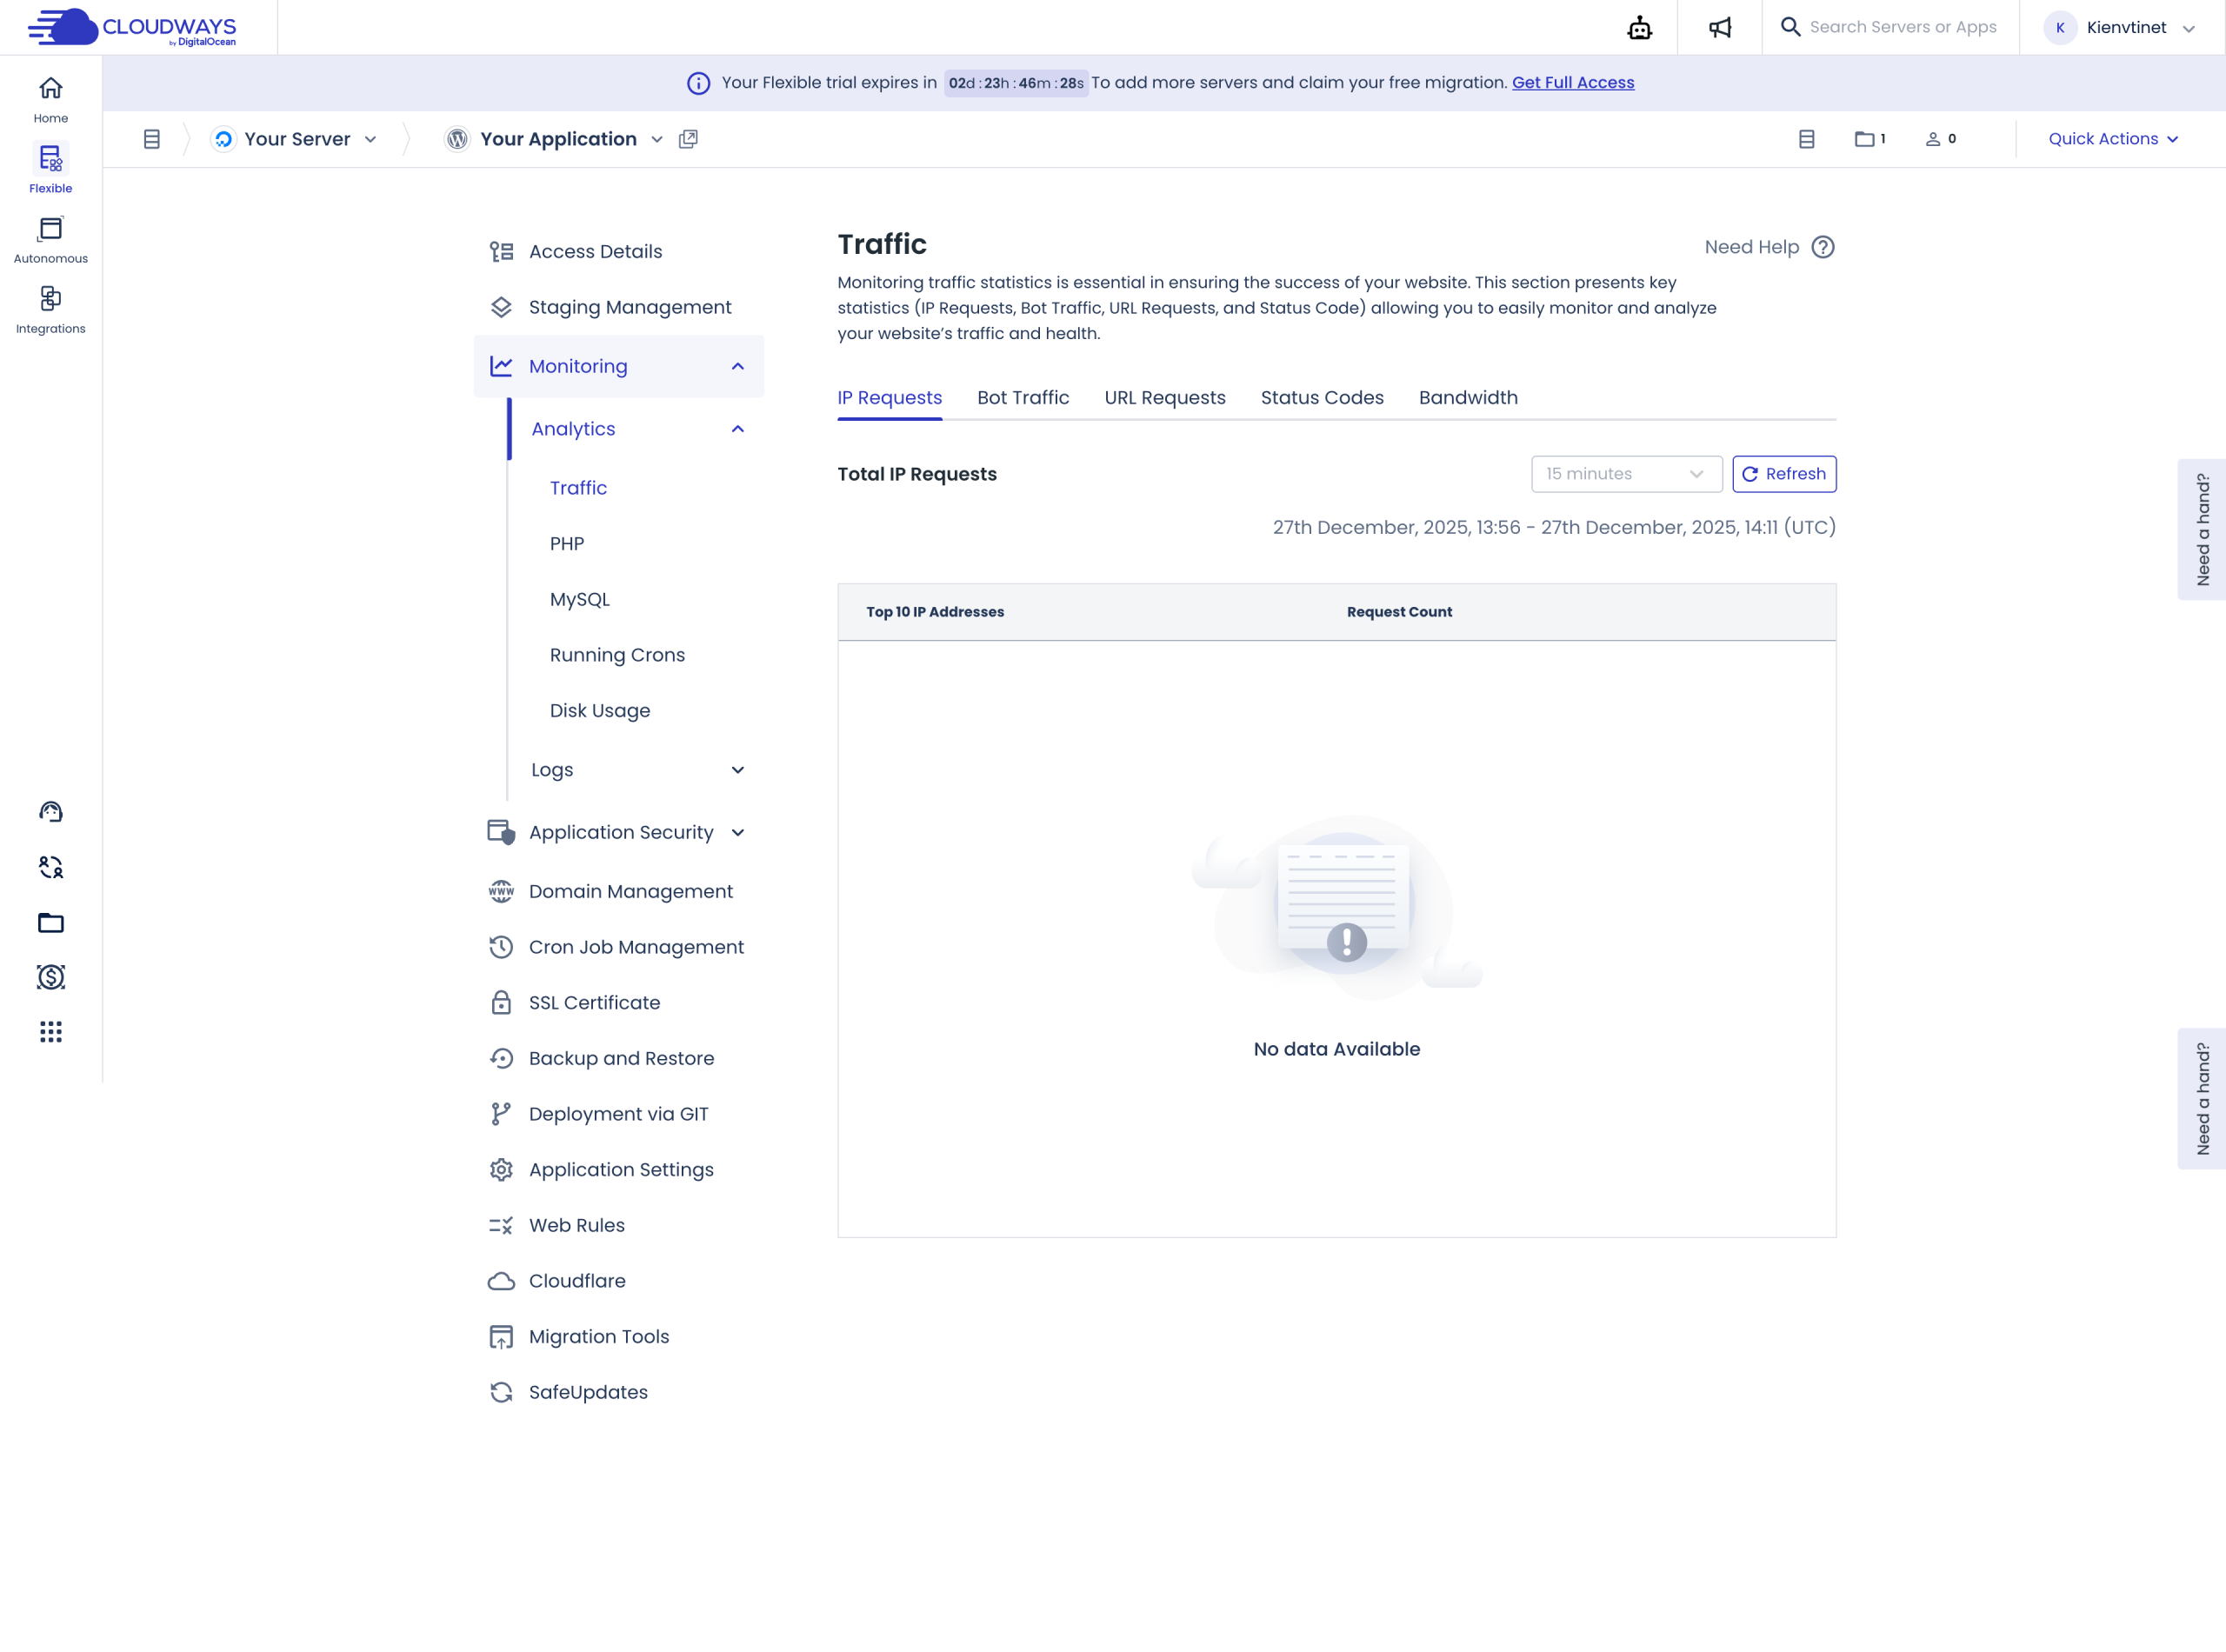The width and height of the screenshot is (2226, 1652).
Task: Switch to the Status Codes tab
Action: (1321, 398)
